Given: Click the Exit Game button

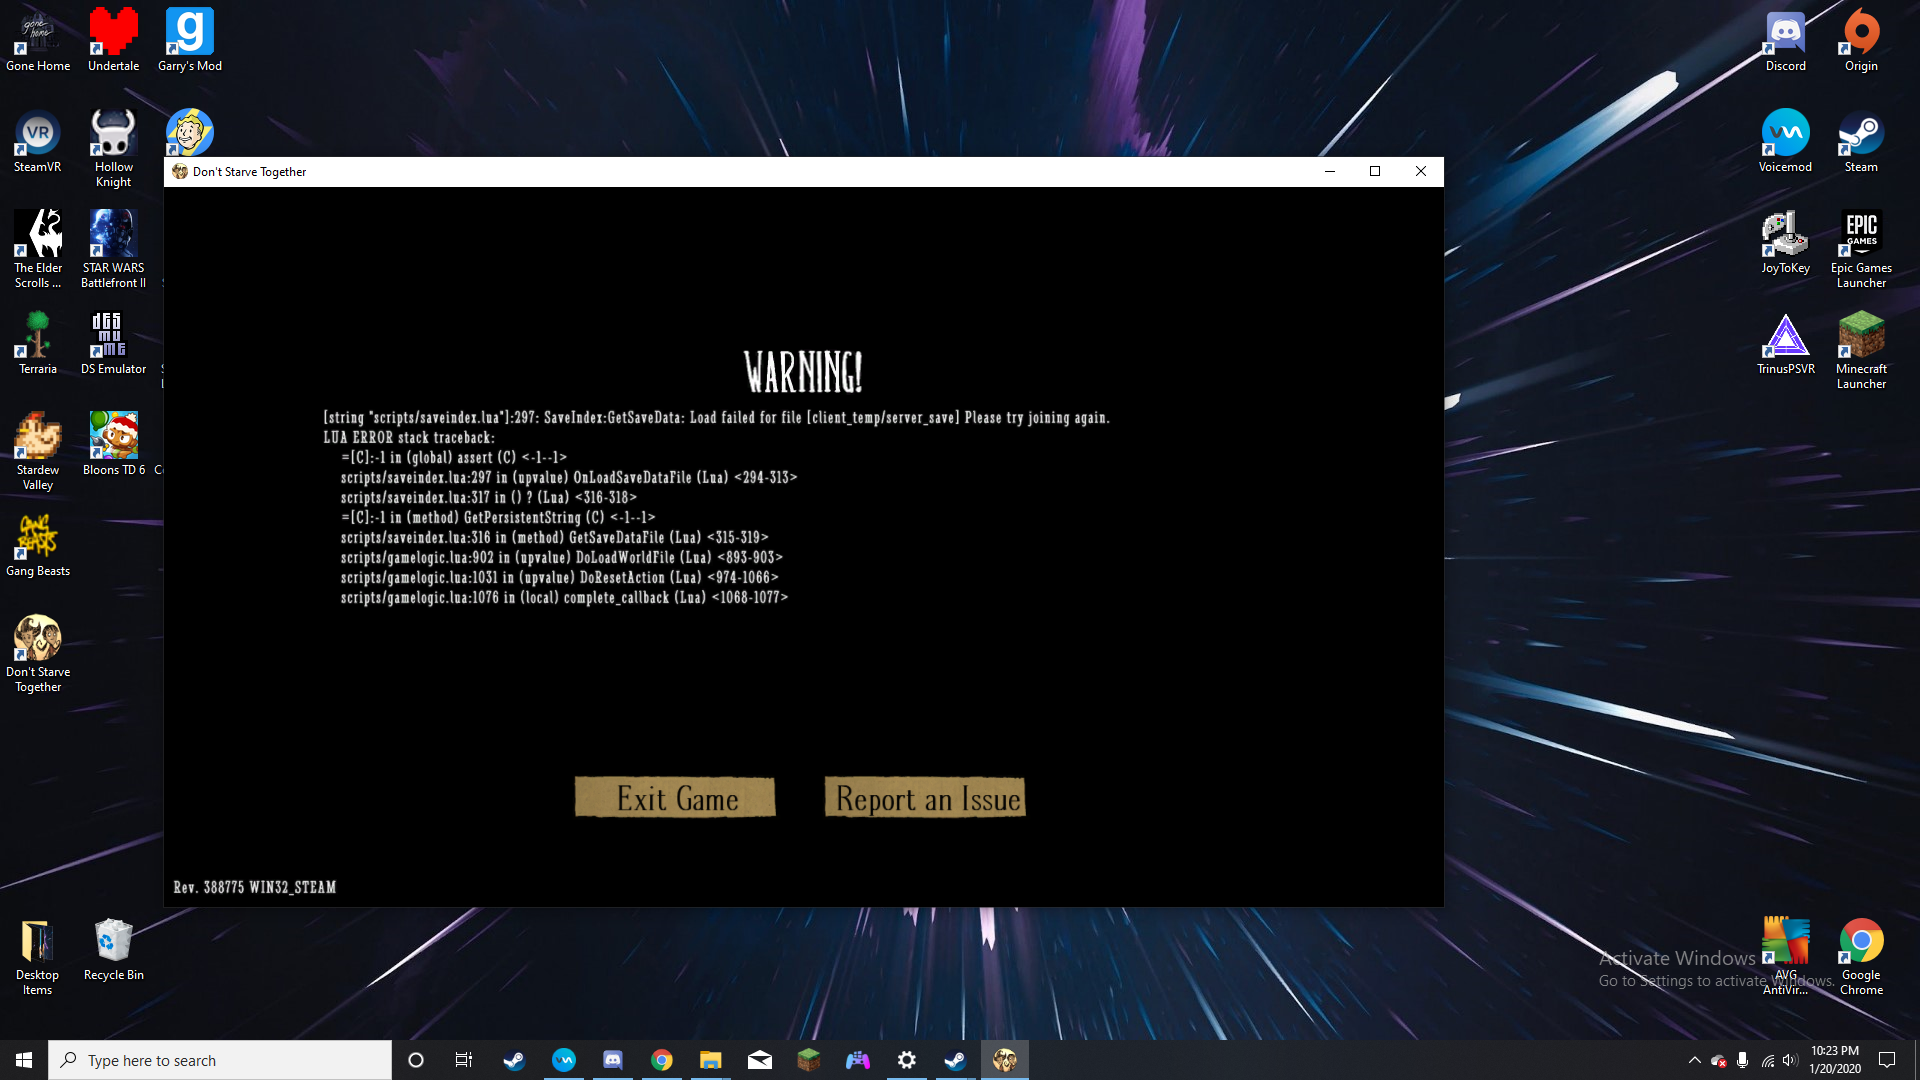Looking at the screenshot, I should (675, 798).
